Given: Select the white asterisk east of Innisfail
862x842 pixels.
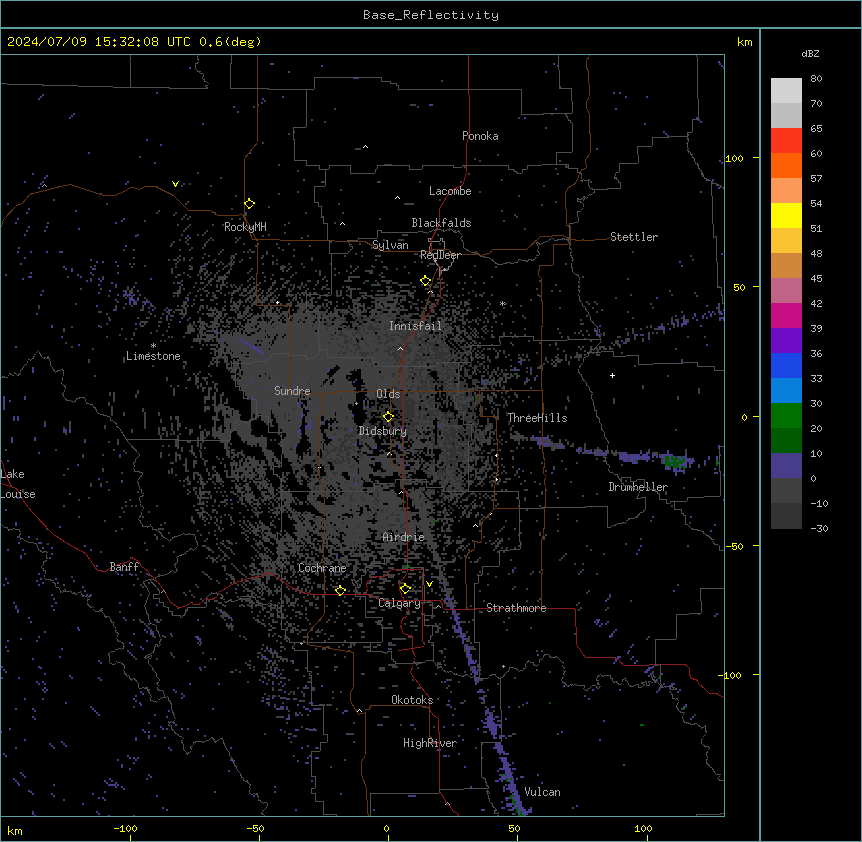Looking at the screenshot, I should pyautogui.click(x=502, y=303).
